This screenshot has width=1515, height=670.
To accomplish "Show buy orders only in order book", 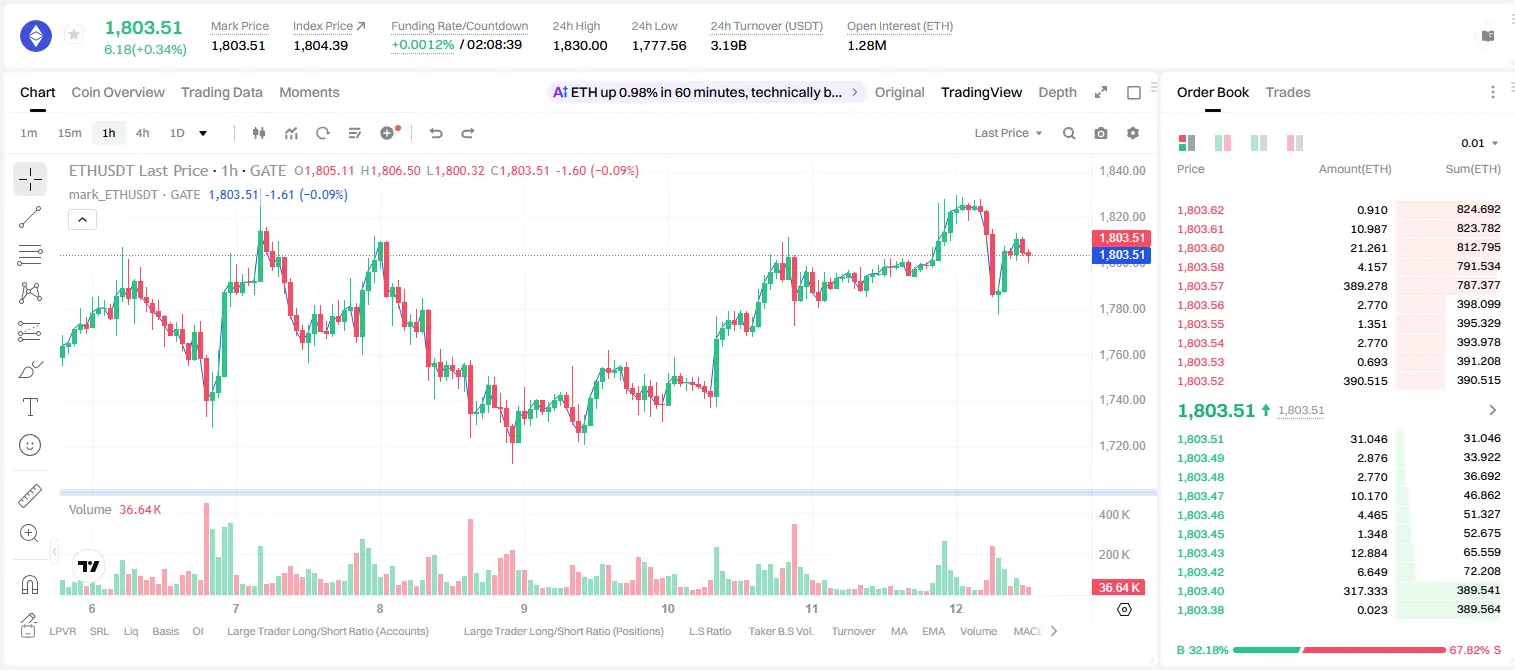I will click(x=1258, y=143).
